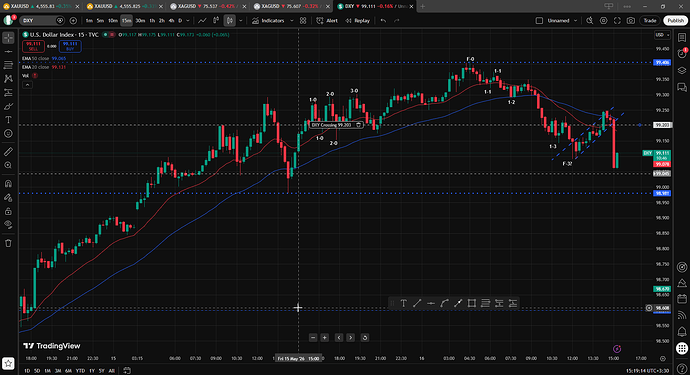The height and width of the screenshot is (375, 690).
Task: Switch to the 1m timeframe
Action: coord(89,21)
